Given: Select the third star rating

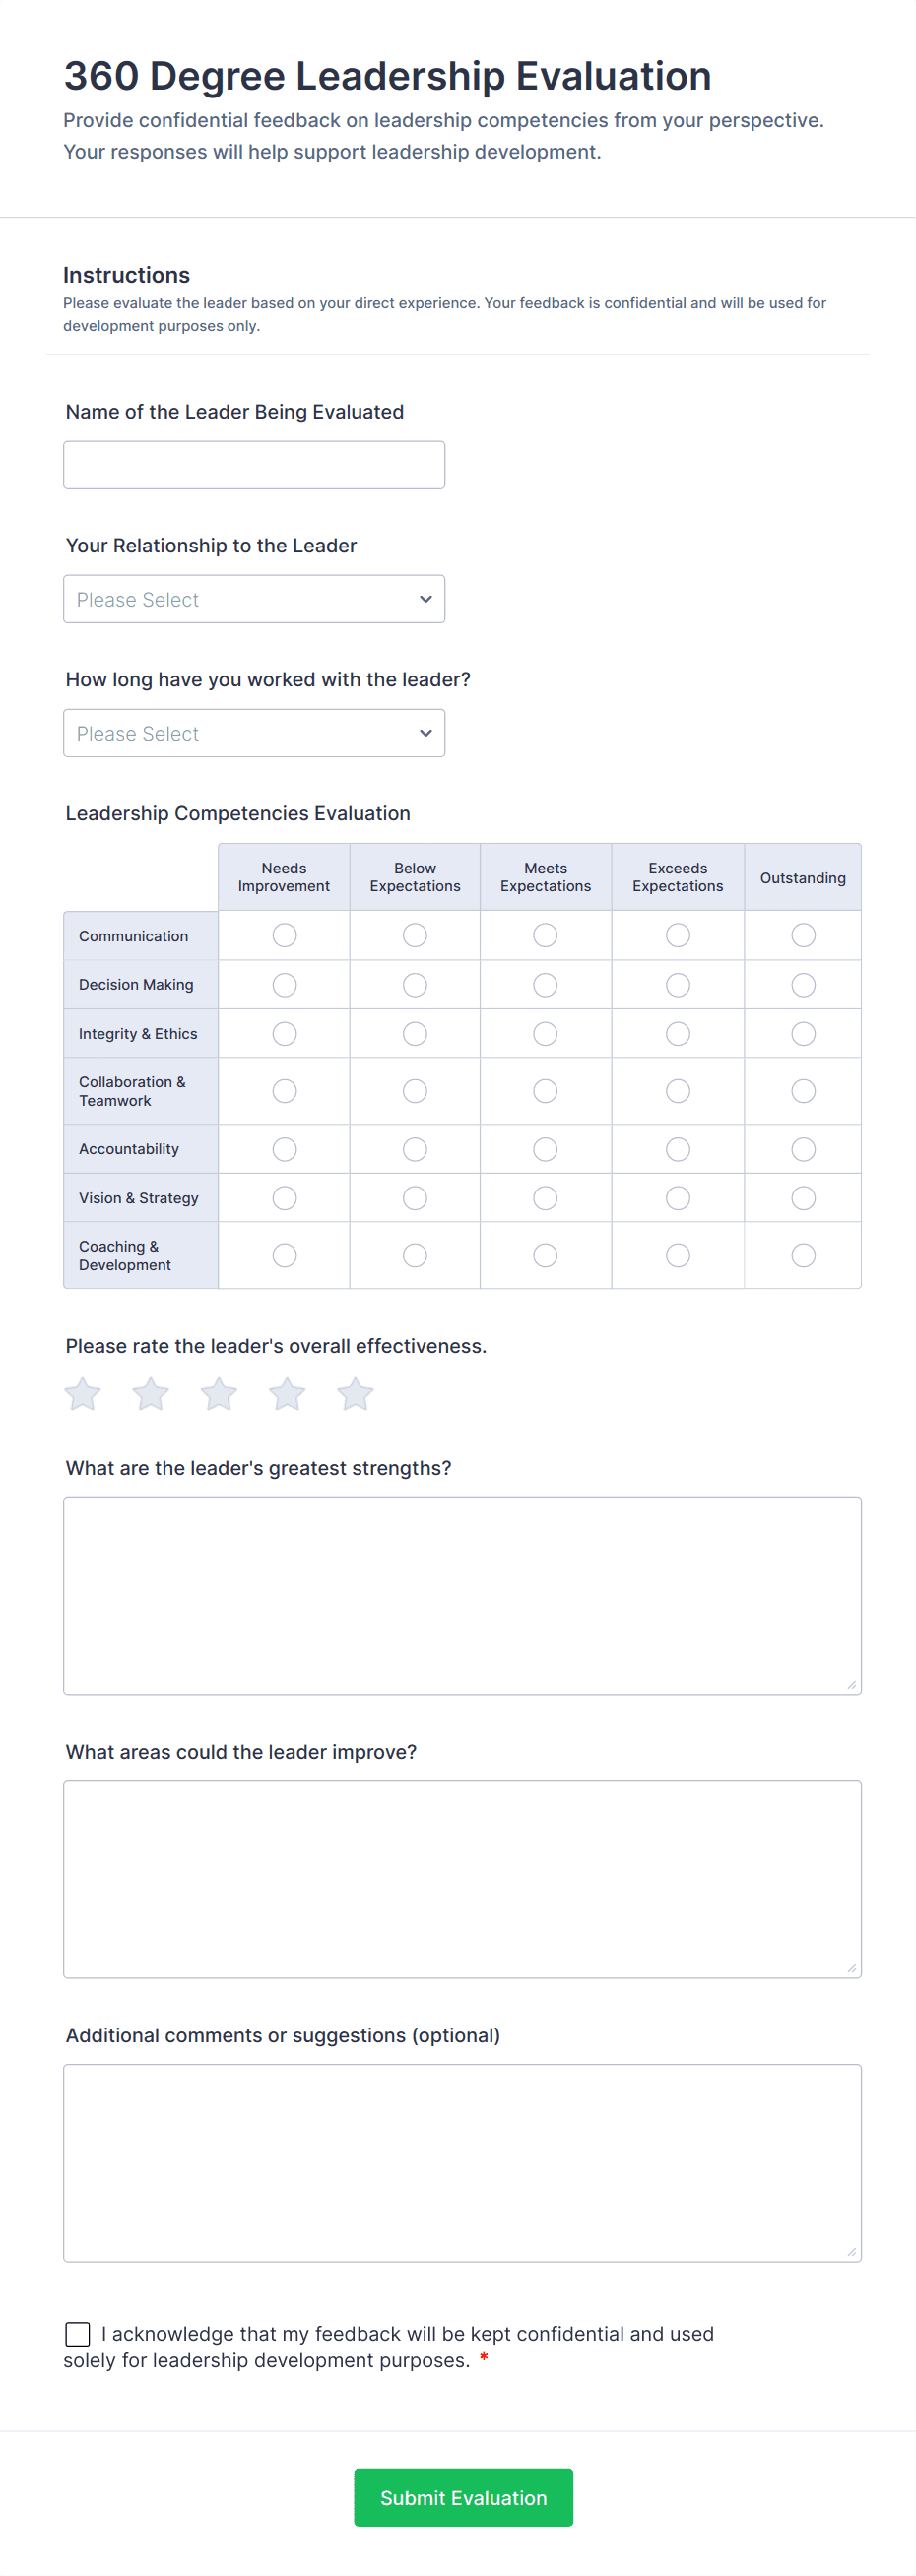Looking at the screenshot, I should point(219,1392).
